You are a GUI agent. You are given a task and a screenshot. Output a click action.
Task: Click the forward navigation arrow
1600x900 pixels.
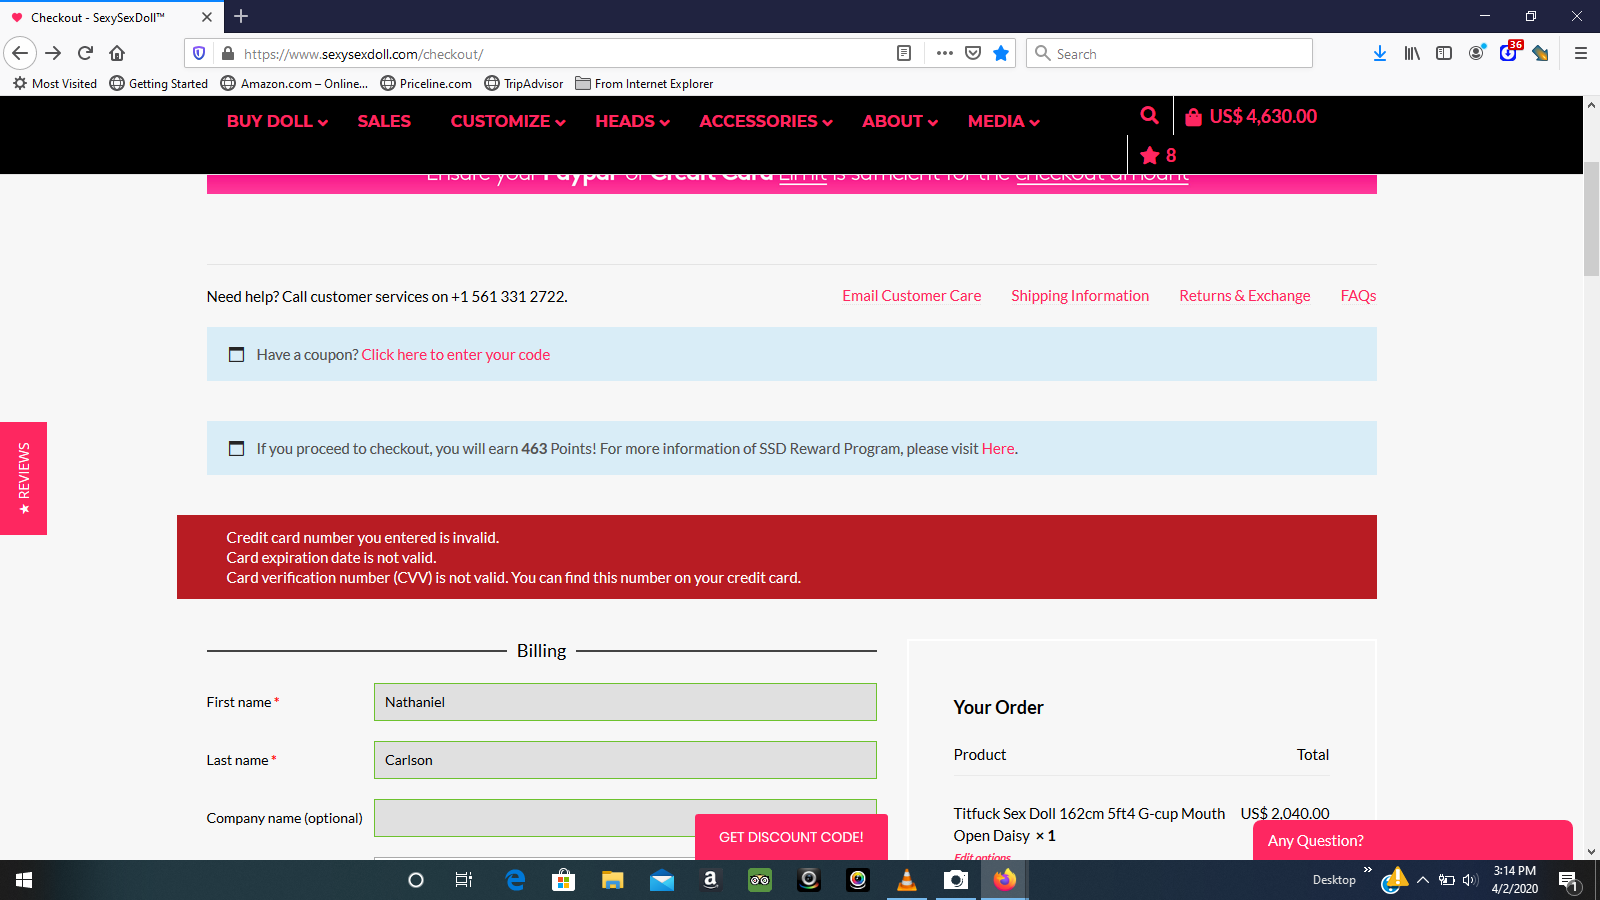point(53,53)
